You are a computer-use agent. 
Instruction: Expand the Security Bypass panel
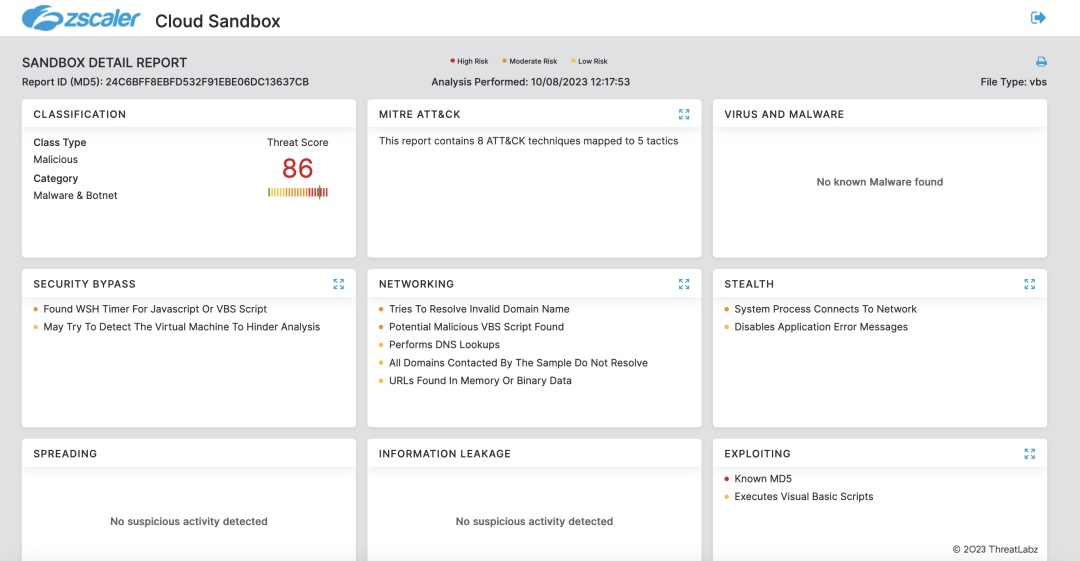[339, 285]
